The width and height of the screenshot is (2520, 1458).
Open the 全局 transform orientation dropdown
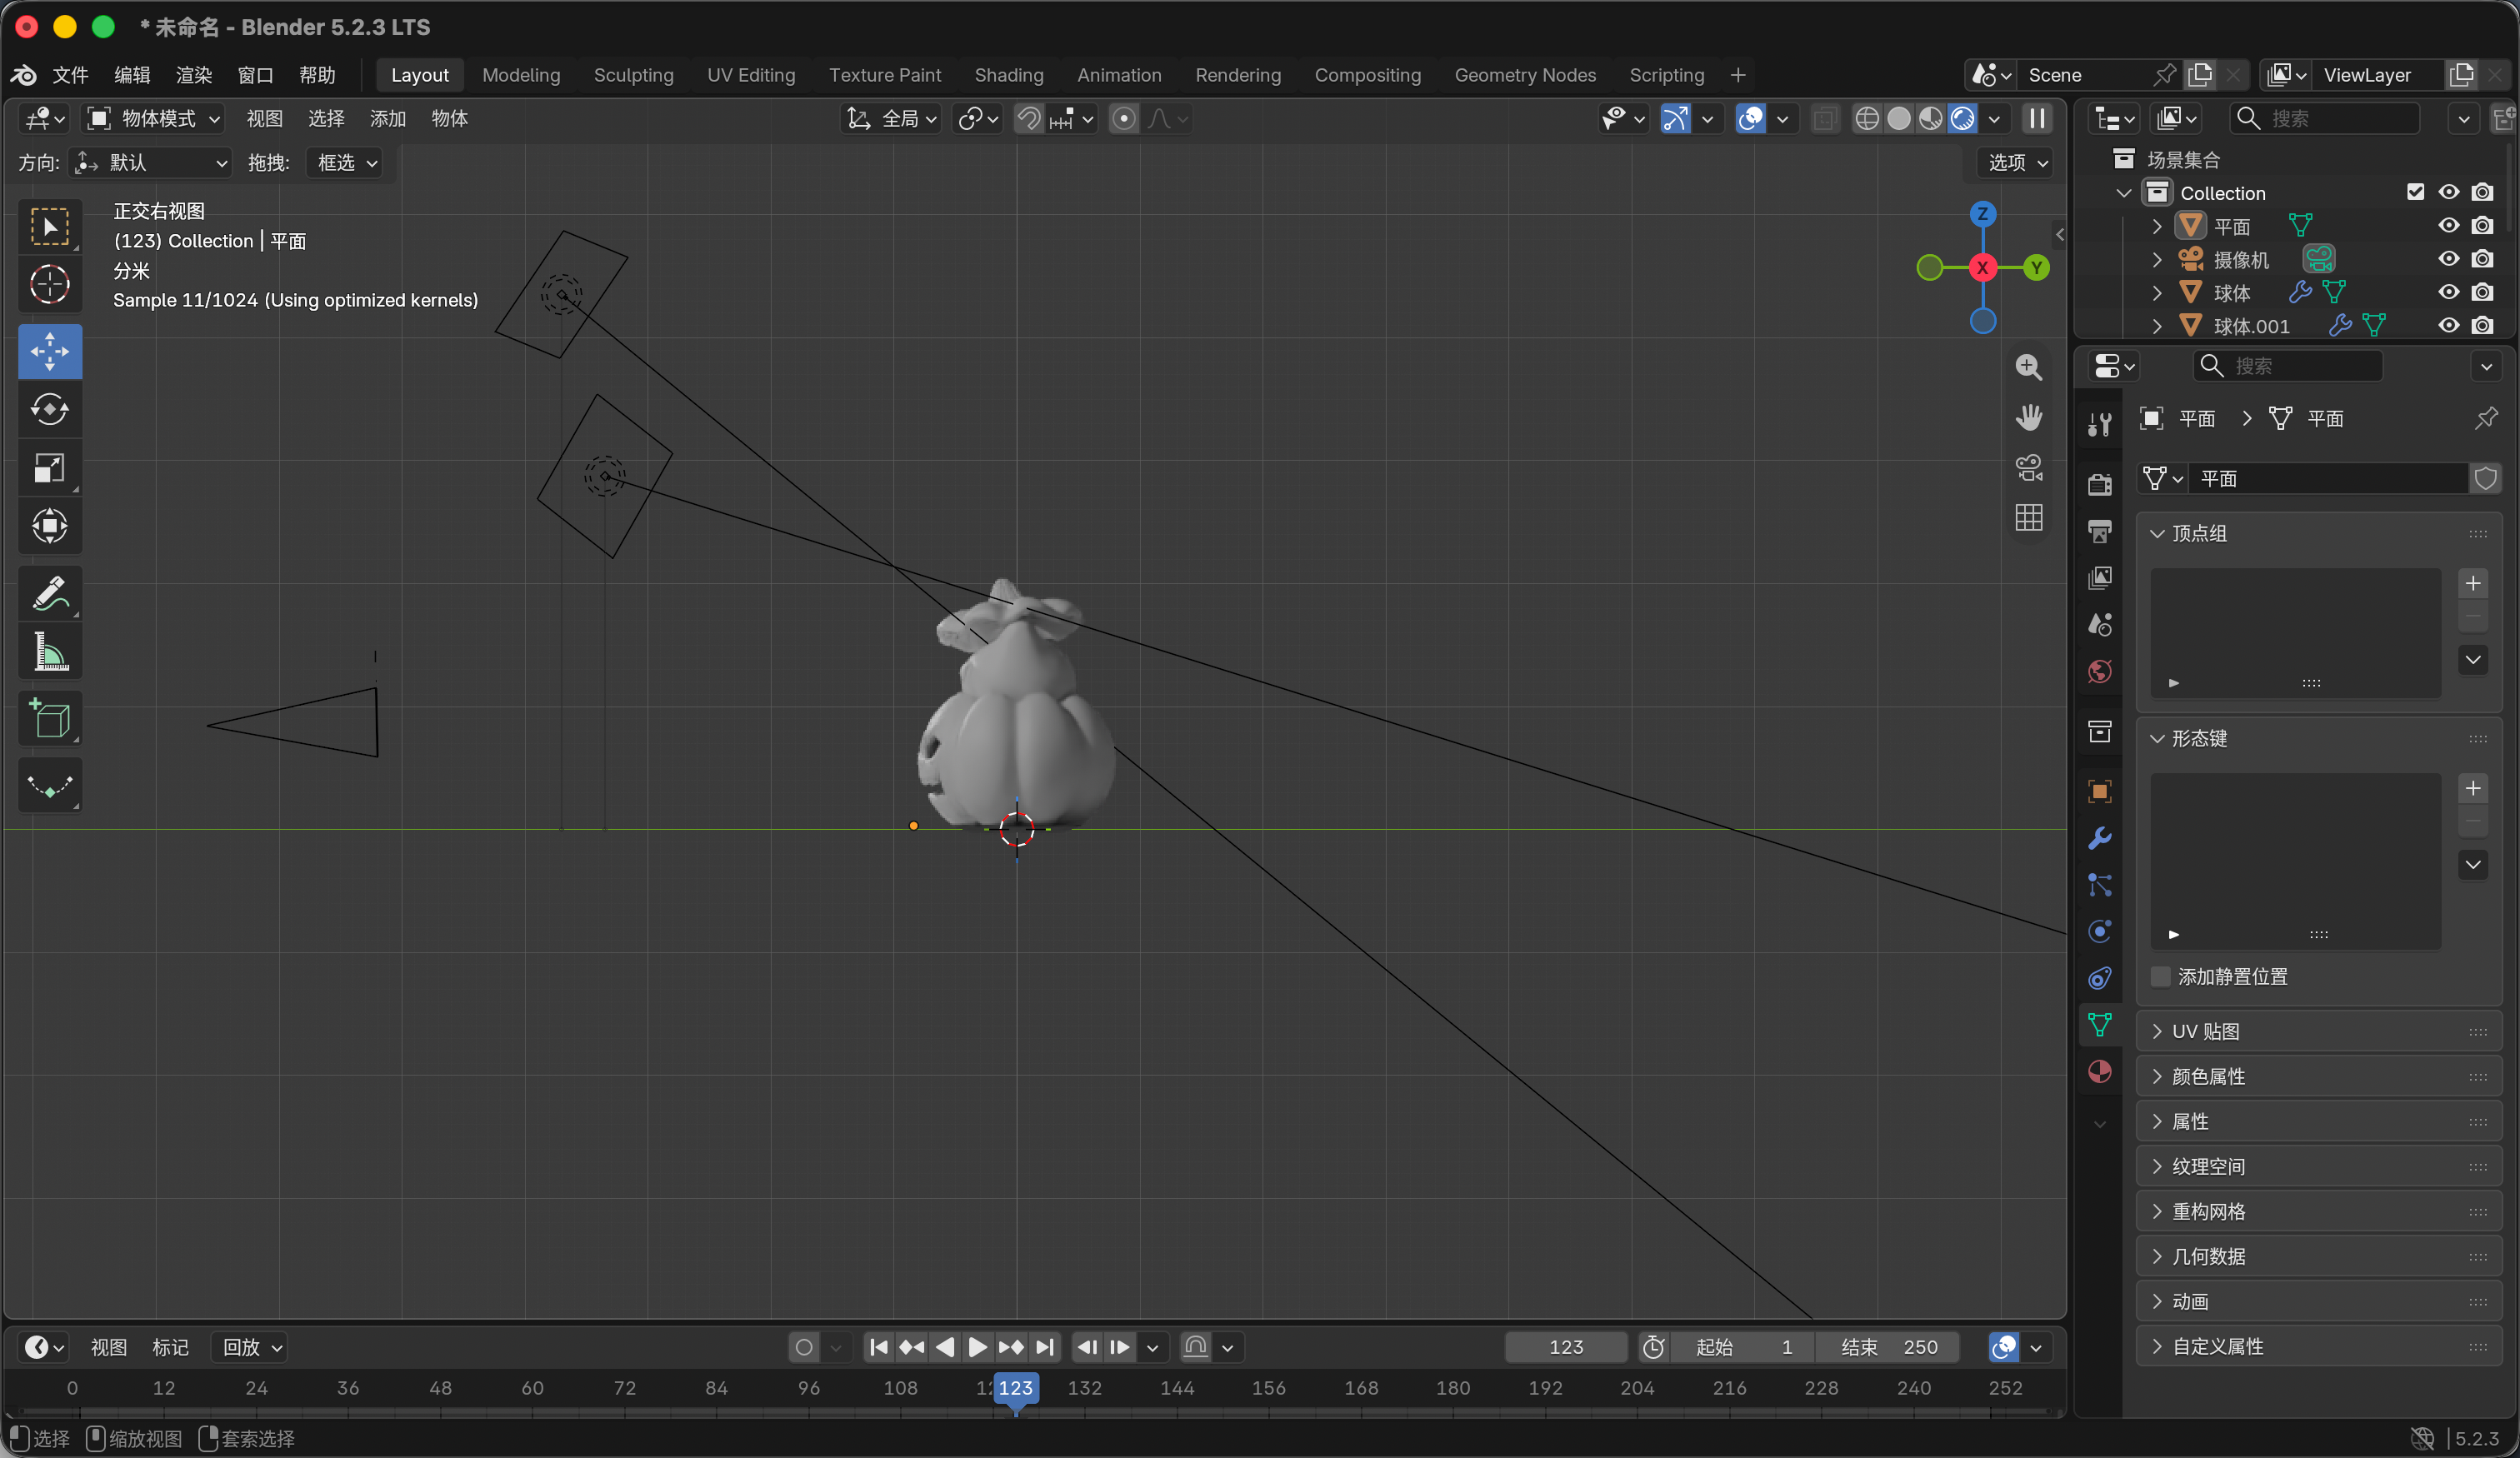click(890, 119)
